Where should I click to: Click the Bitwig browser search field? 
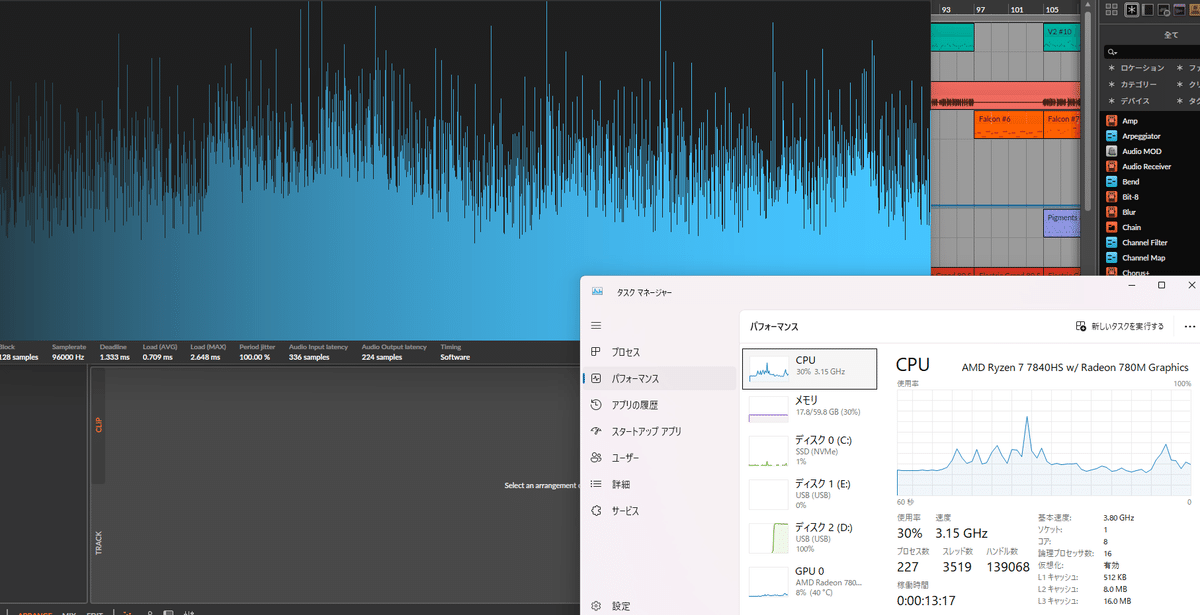pos(1152,52)
